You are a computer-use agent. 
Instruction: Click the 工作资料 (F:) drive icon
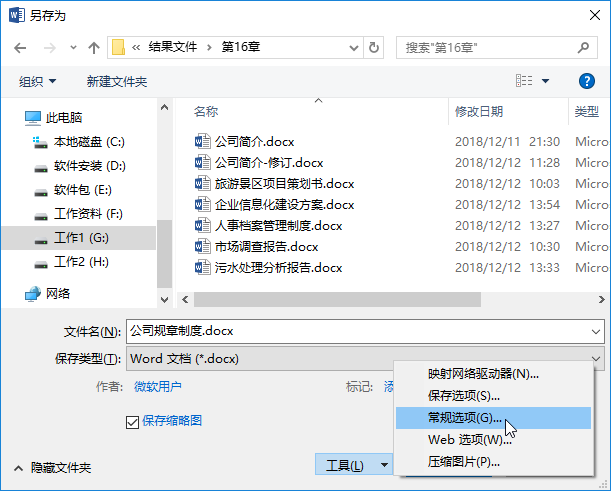pos(41,216)
